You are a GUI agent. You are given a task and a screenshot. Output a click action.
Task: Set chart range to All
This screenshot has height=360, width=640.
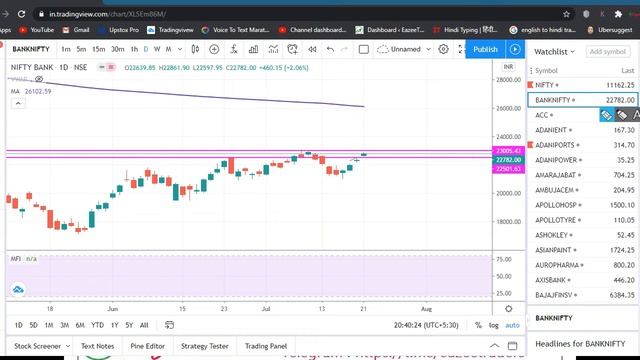(144, 325)
